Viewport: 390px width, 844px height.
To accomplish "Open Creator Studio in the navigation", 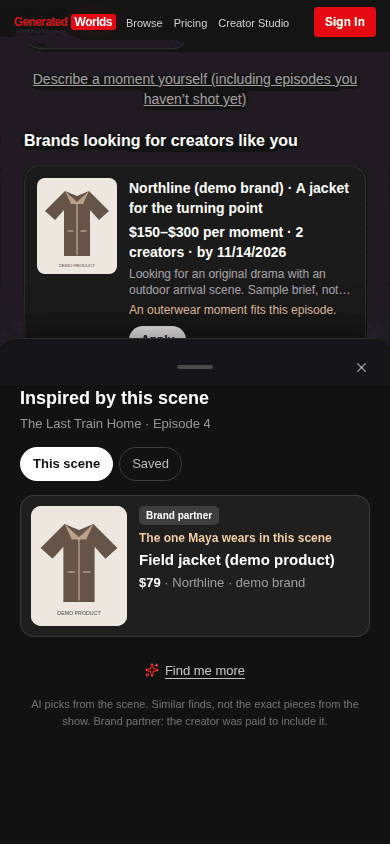I will 253,23.
